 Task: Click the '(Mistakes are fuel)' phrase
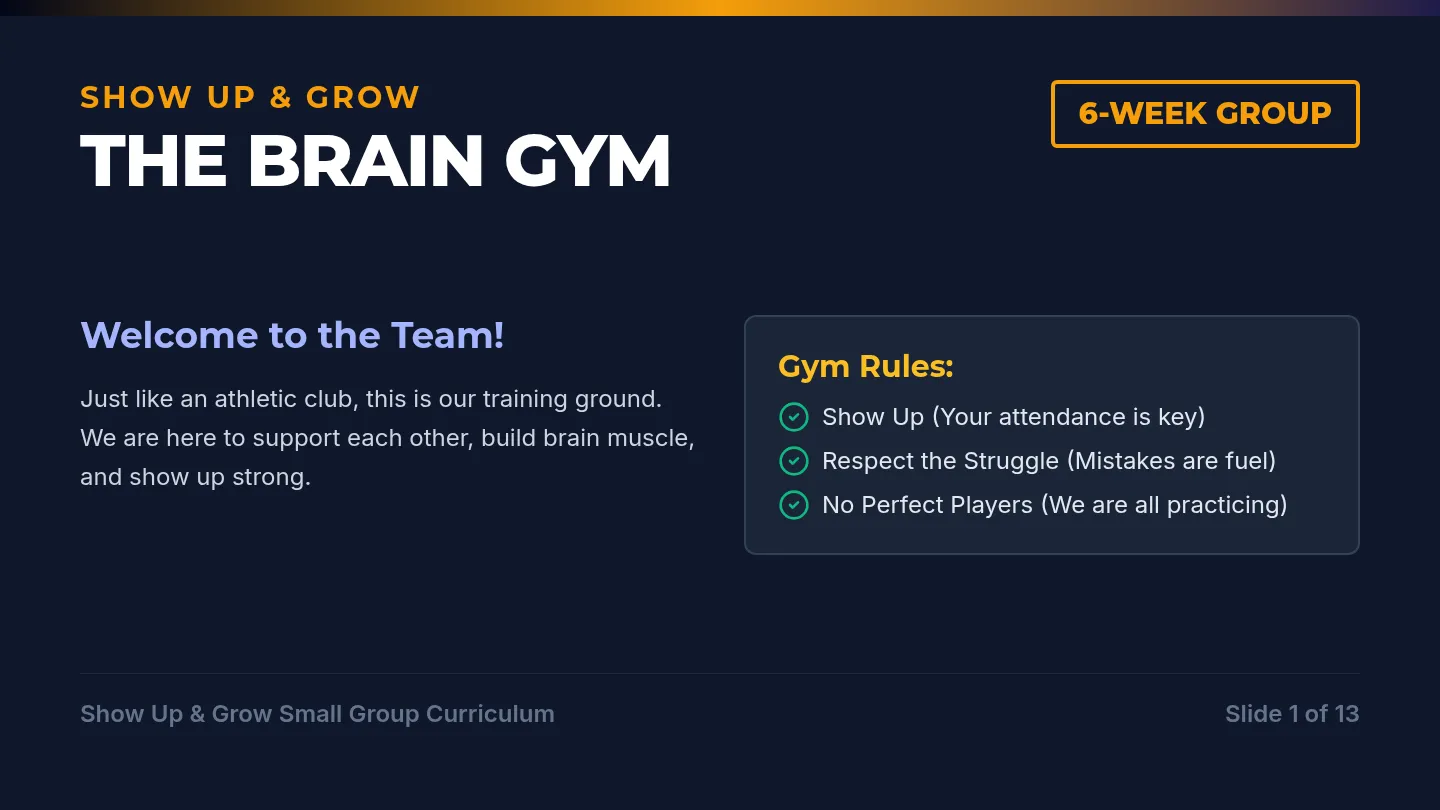click(x=1171, y=461)
